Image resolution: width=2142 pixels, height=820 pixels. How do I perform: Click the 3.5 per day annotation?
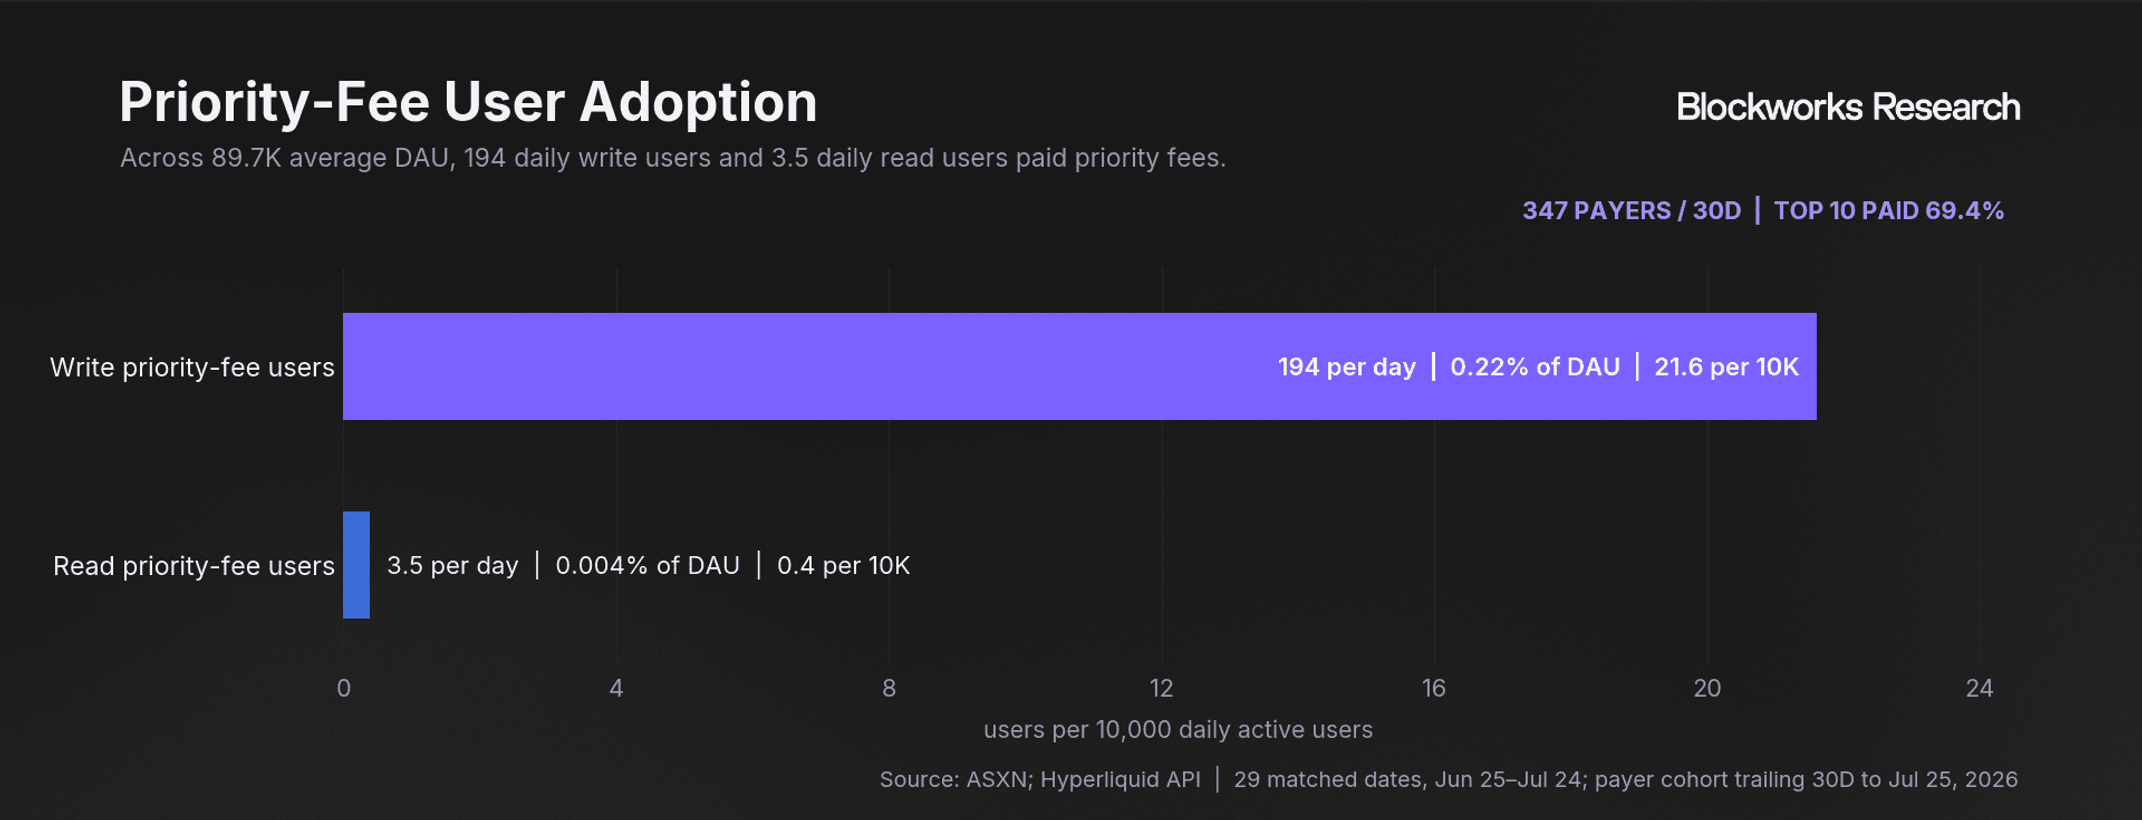pyautogui.click(x=452, y=566)
